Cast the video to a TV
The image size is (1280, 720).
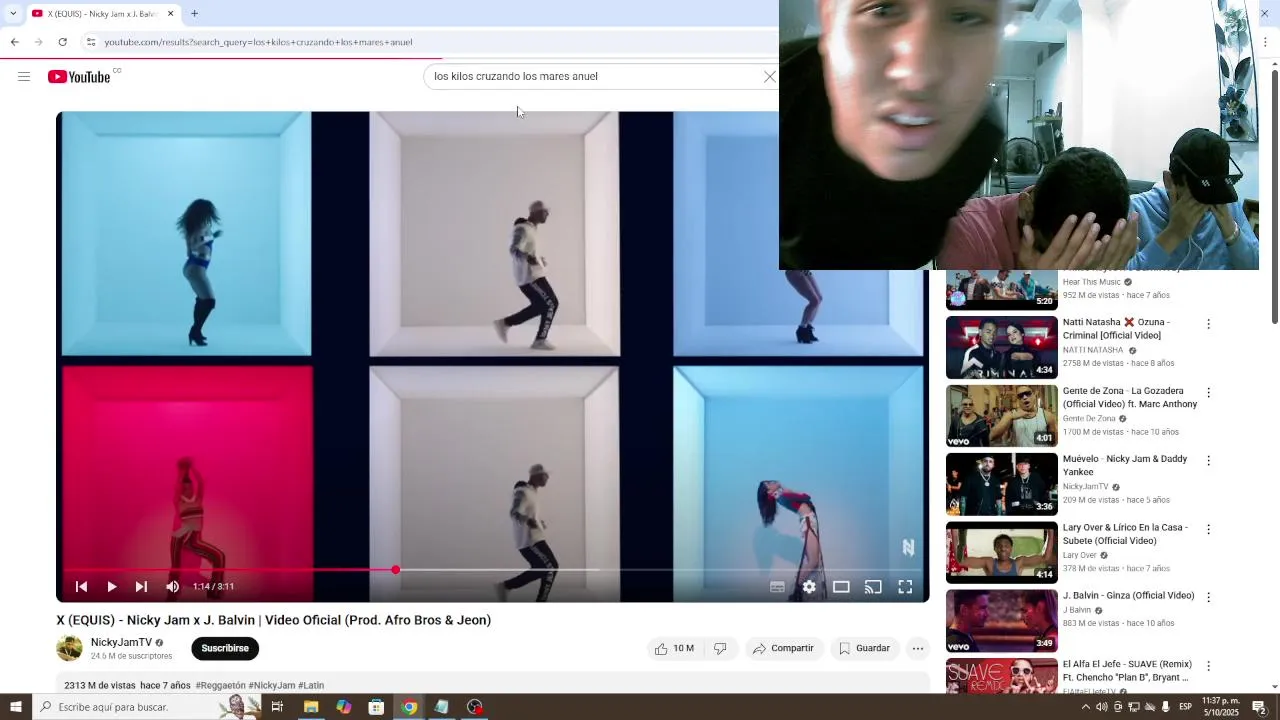click(x=873, y=587)
